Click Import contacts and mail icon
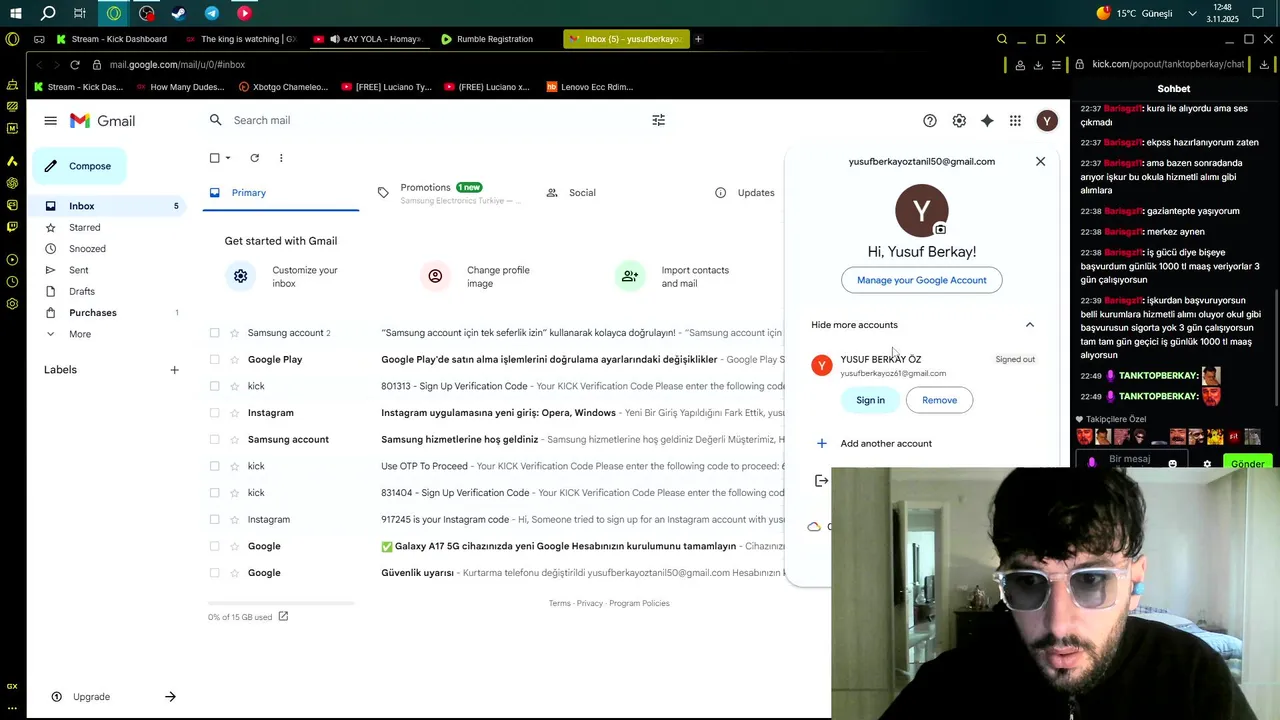Viewport: 1280px width, 720px height. click(629, 276)
